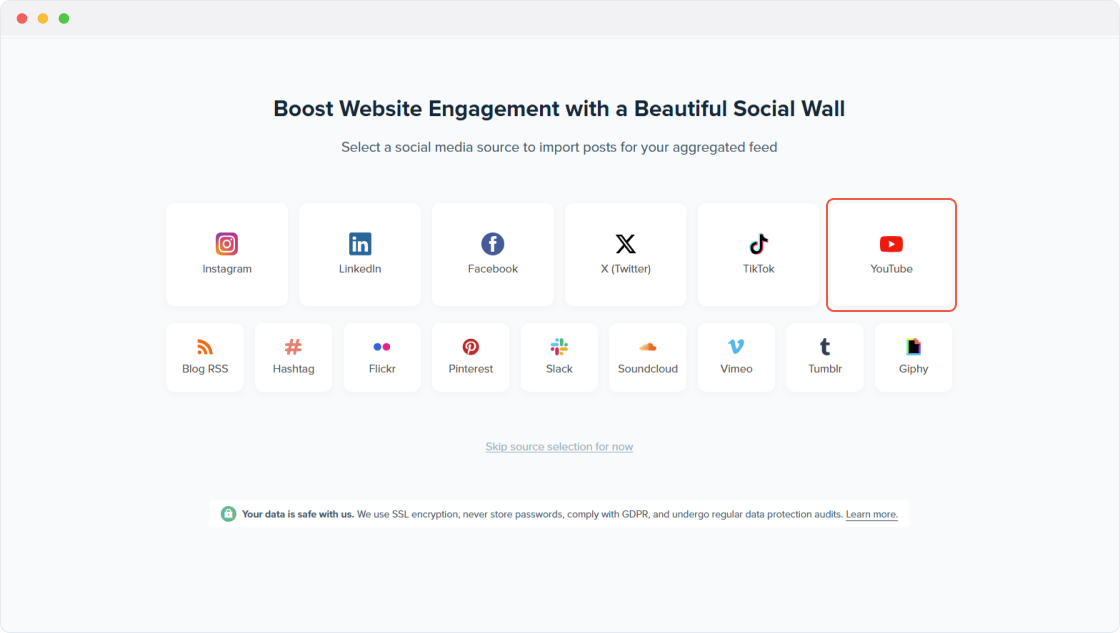
Task: Click "Skip source selection for now" link
Action: (559, 447)
